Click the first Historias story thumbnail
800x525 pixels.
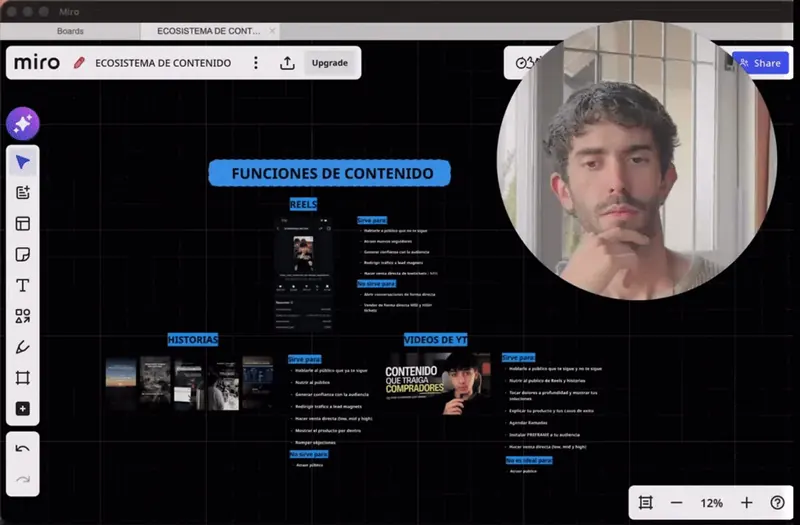pos(121,383)
